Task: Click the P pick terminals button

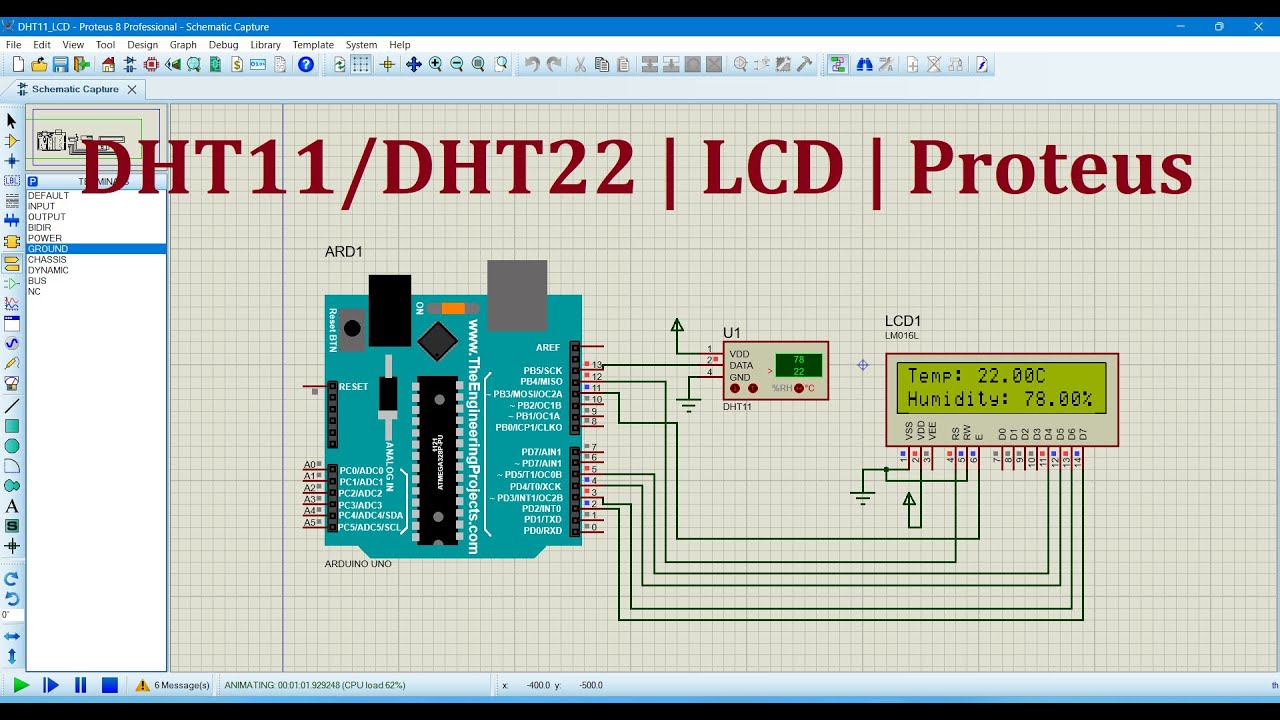Action: 33,182
